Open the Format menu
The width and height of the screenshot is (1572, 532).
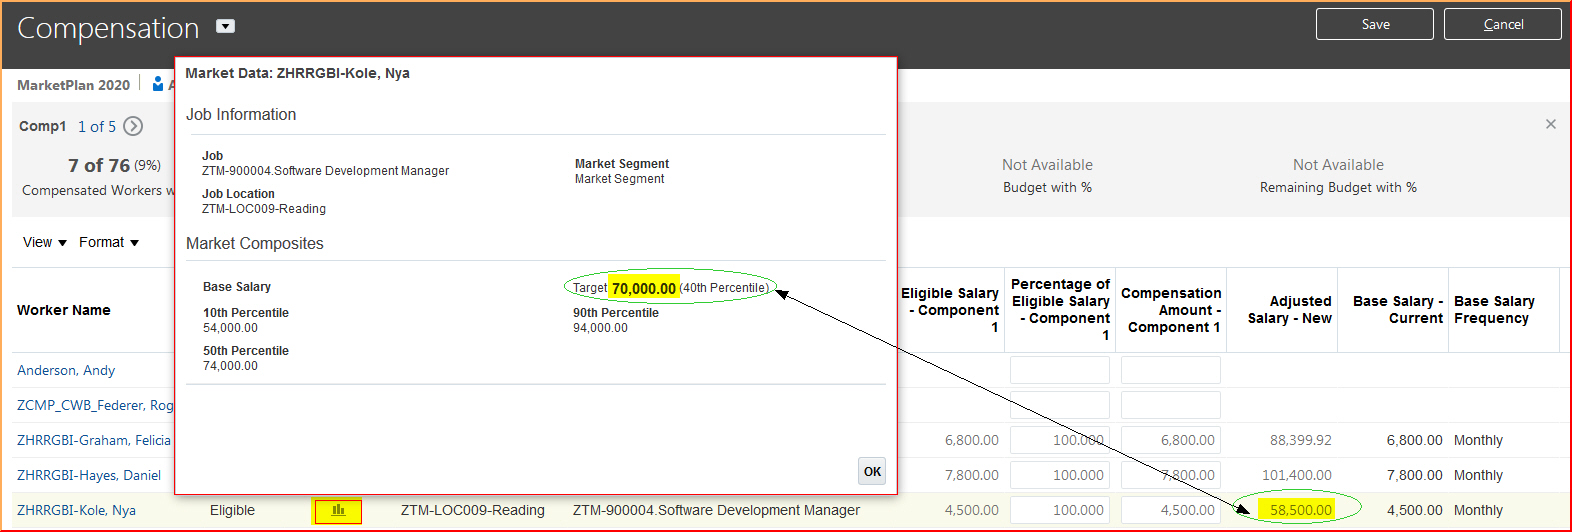109,242
